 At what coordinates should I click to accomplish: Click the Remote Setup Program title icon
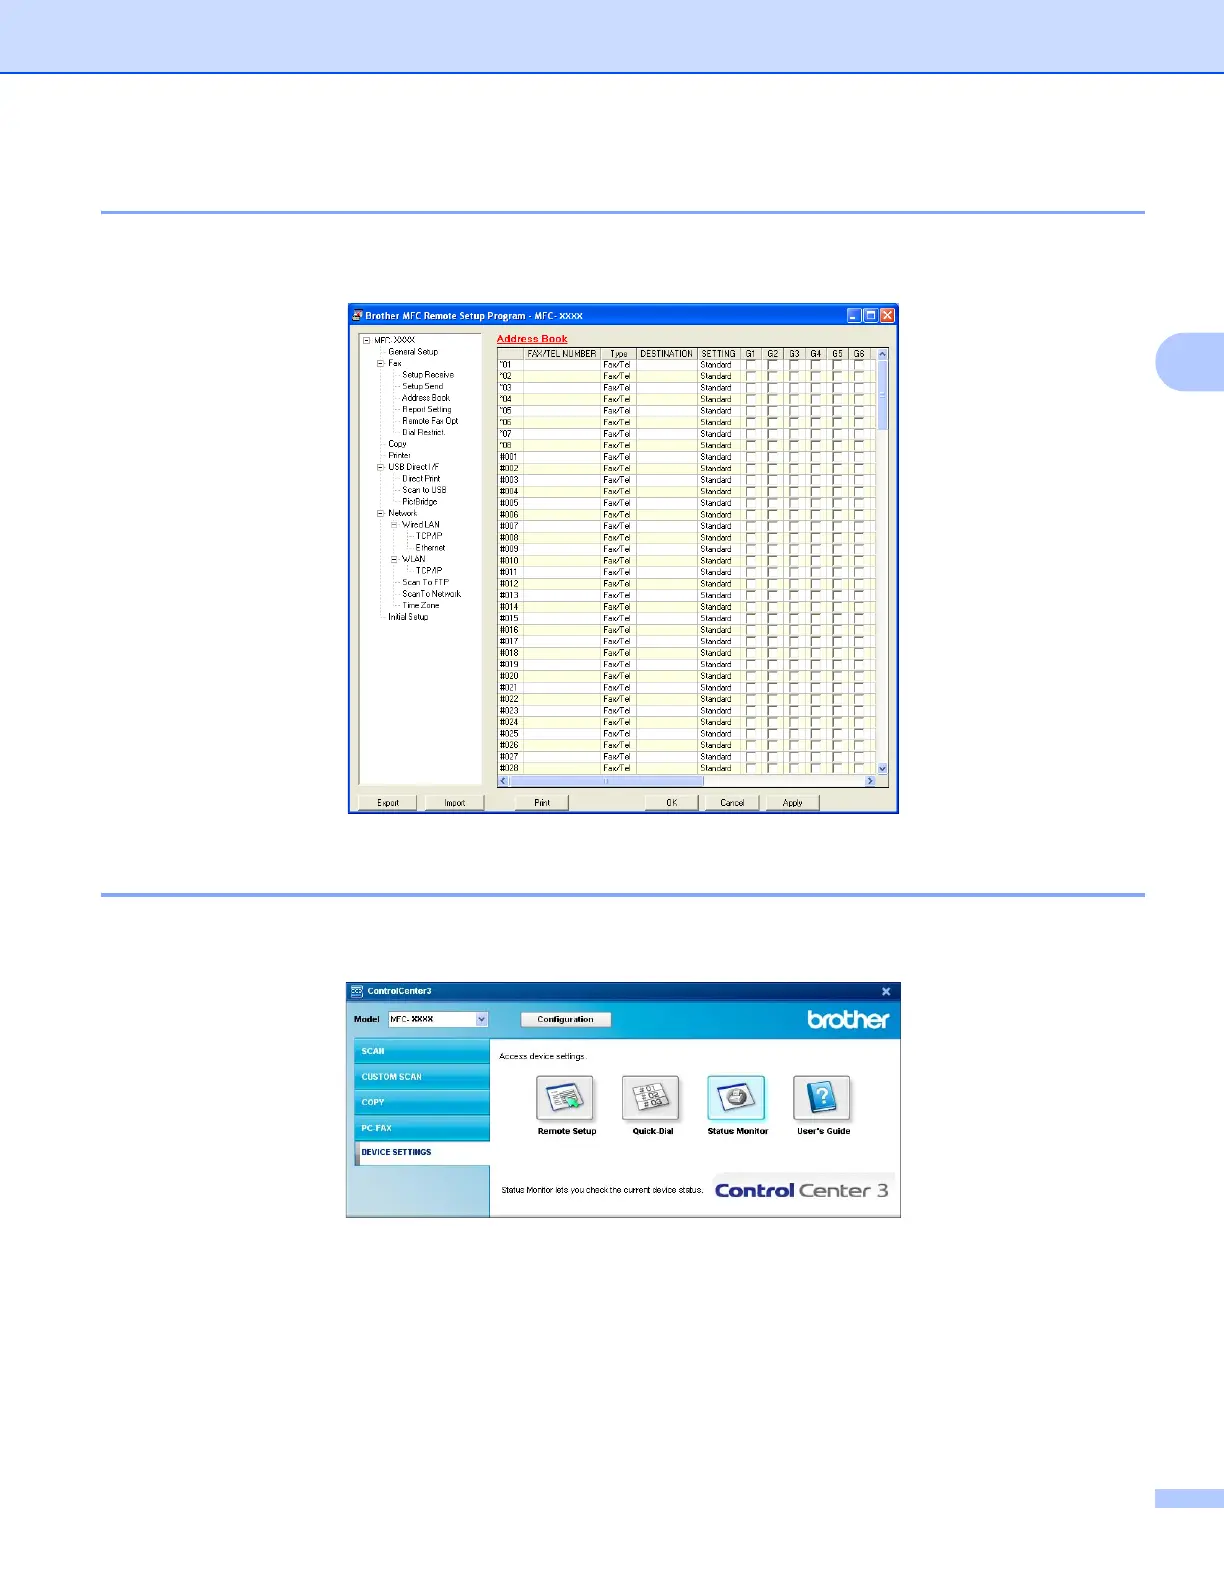point(358,315)
